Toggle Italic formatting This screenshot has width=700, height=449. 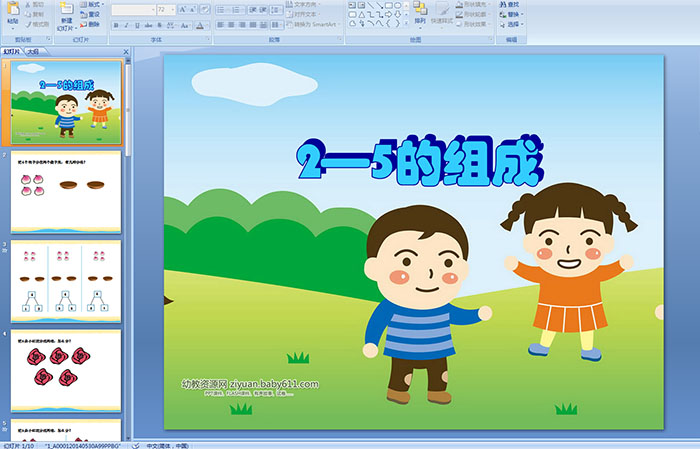127,25
